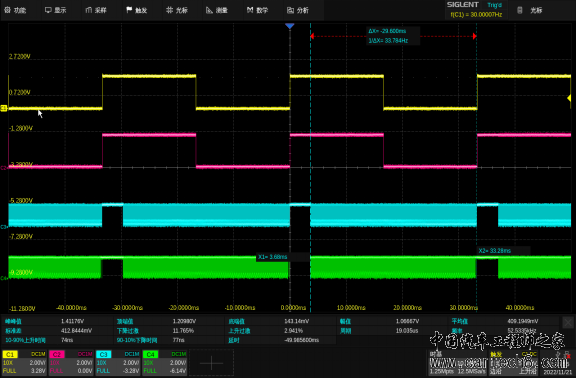Screen dimensions: 576x378
Task: Open the 触发 trigger settings box at bottom
Action: tap(514, 363)
